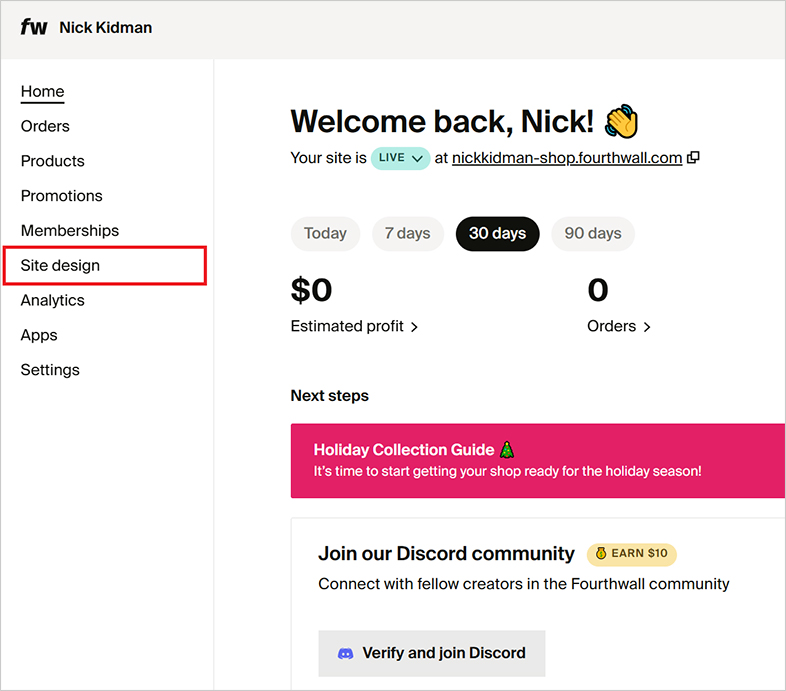Click the Welcome back, Nick! heading
Image resolution: width=786 pixels, height=691 pixels.
(442, 121)
